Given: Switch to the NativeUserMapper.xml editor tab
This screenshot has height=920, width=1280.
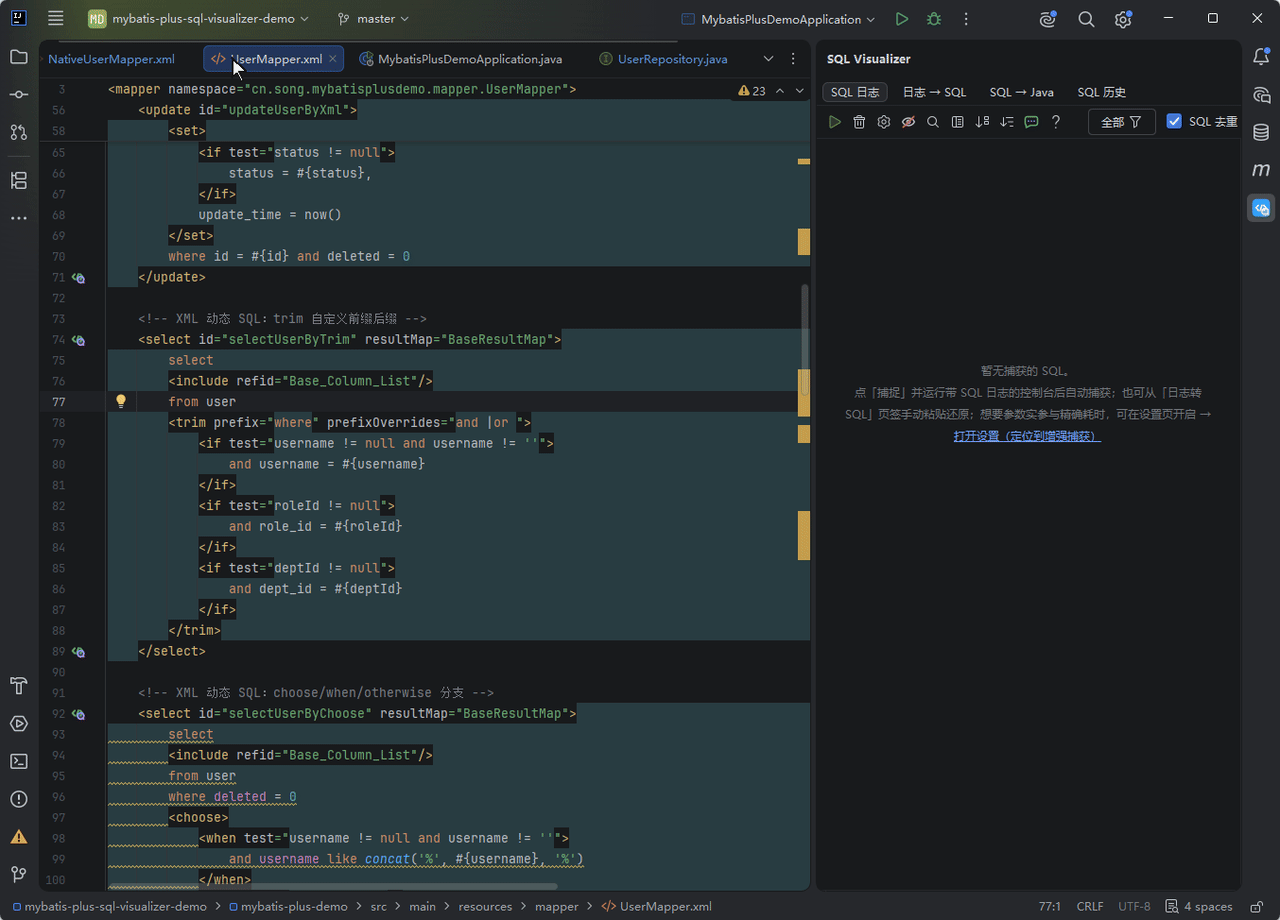Looking at the screenshot, I should tap(111, 59).
